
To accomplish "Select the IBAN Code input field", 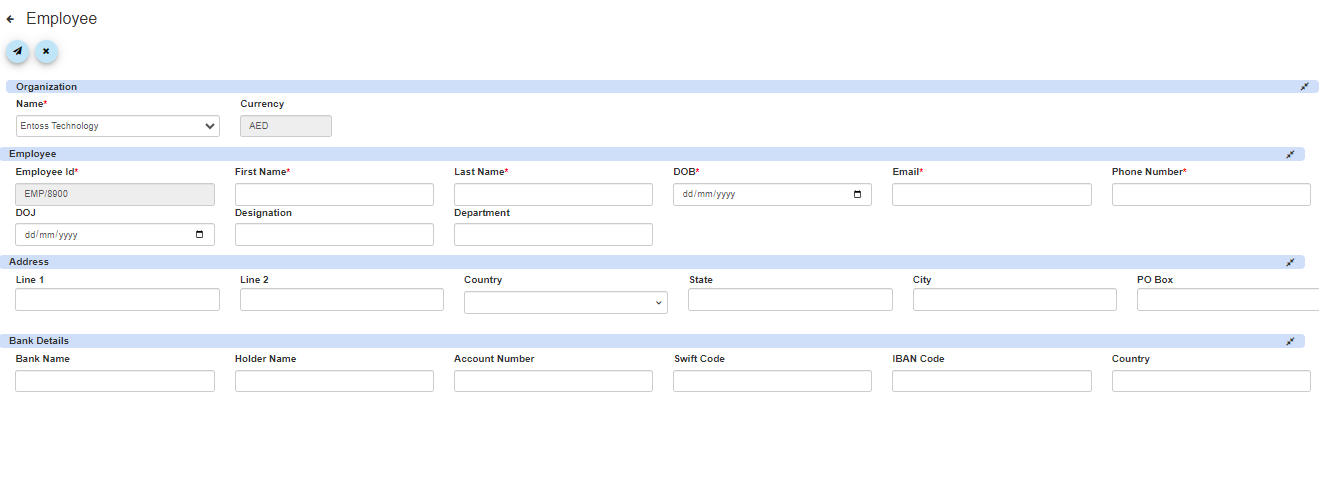I will (x=991, y=381).
